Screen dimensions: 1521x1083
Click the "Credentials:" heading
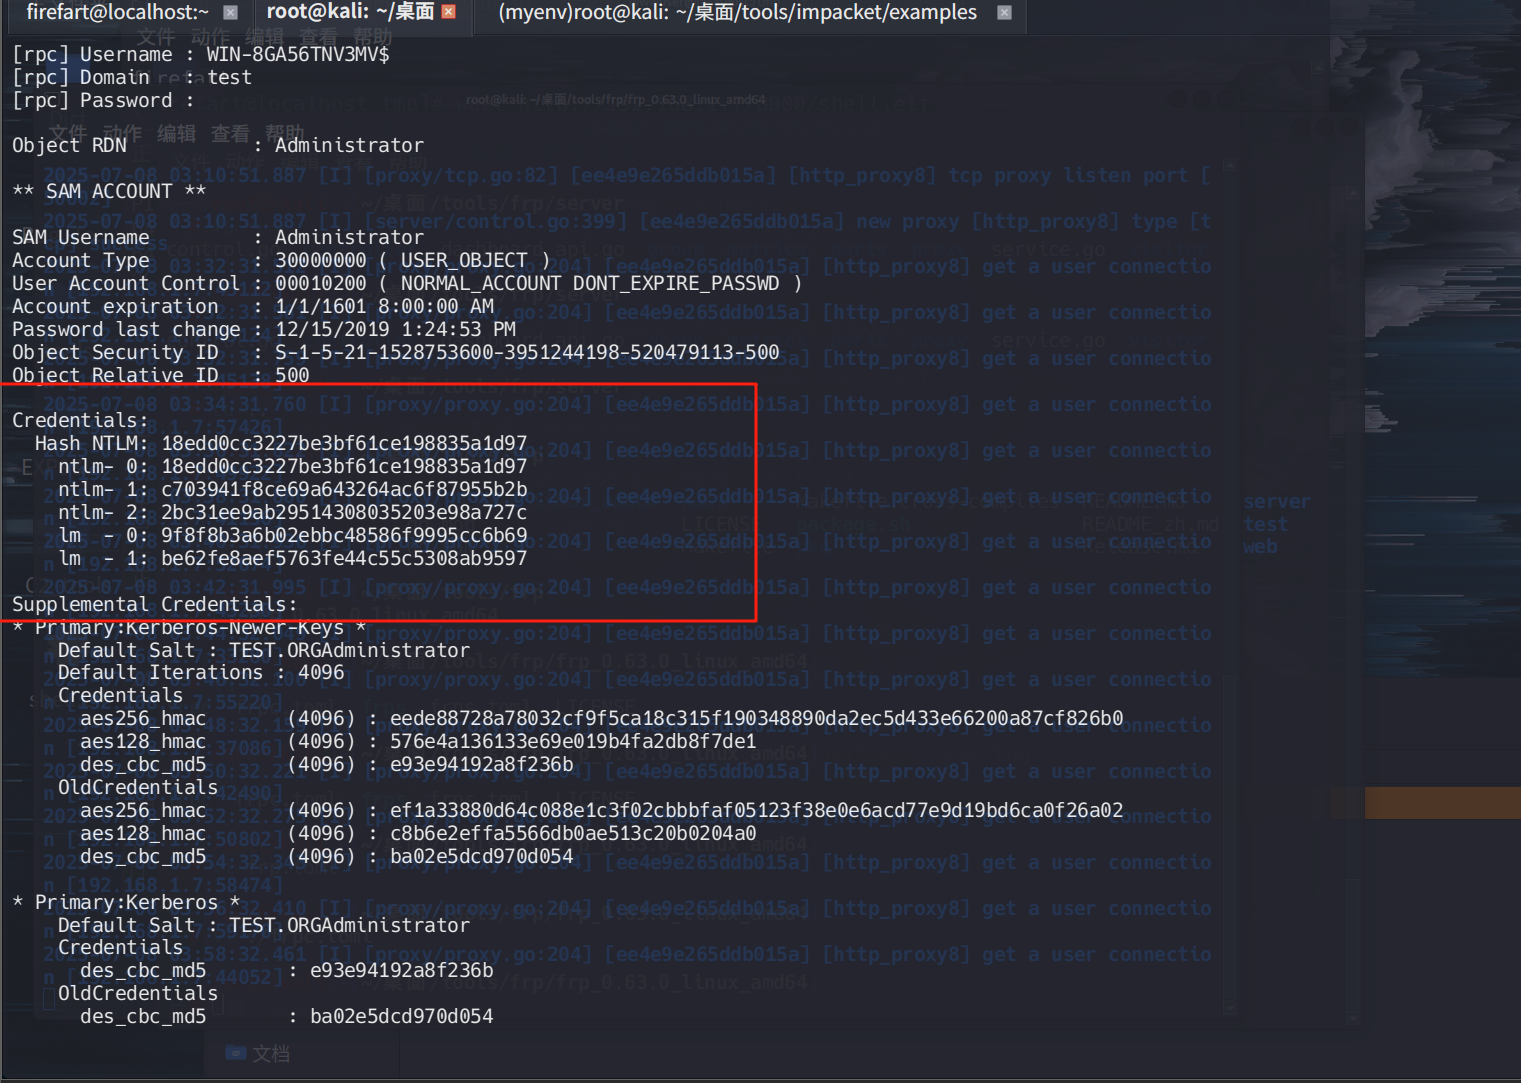pyautogui.click(x=80, y=420)
